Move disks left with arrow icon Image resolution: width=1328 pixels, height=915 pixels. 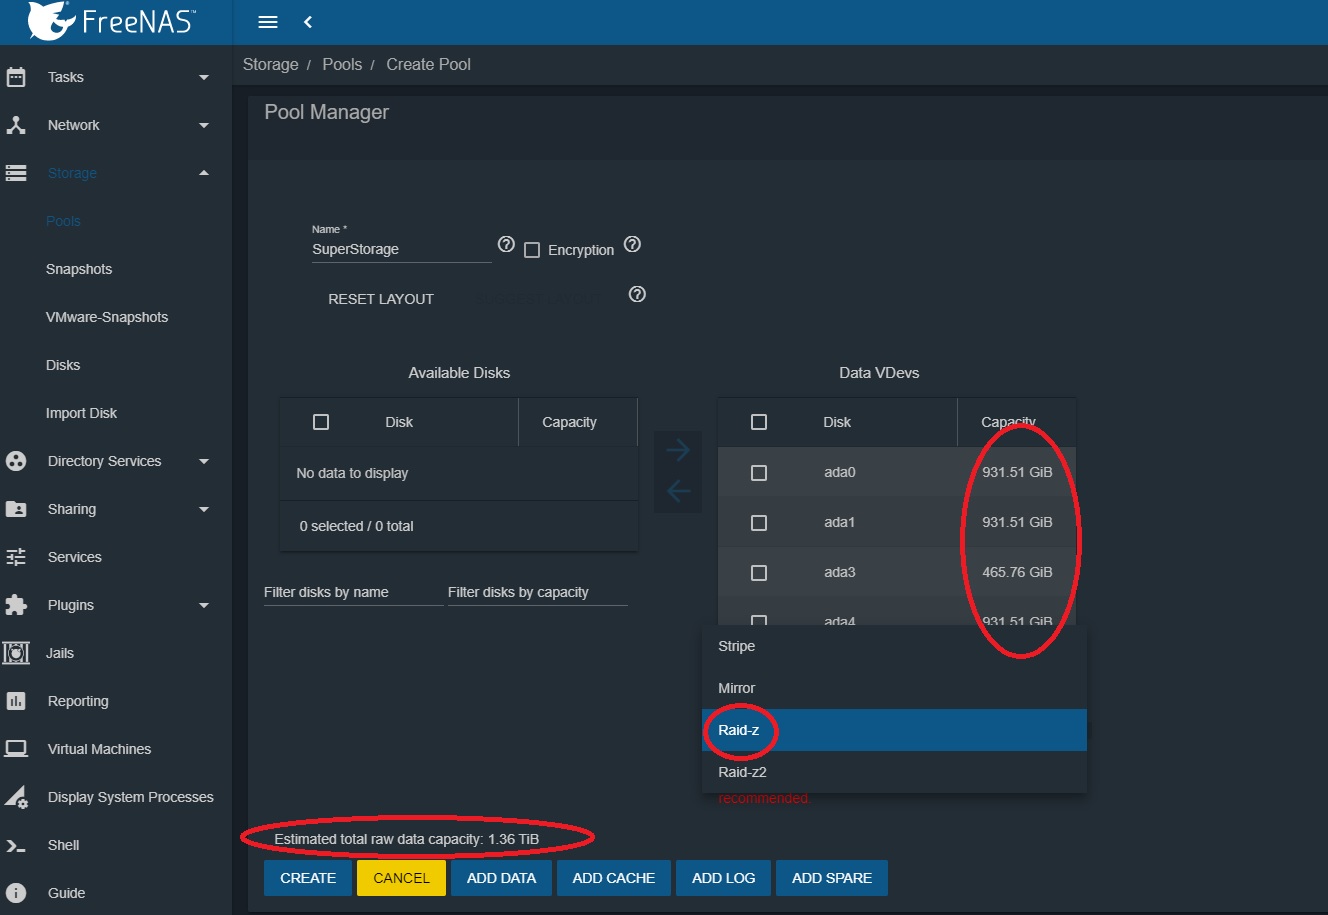[x=678, y=491]
